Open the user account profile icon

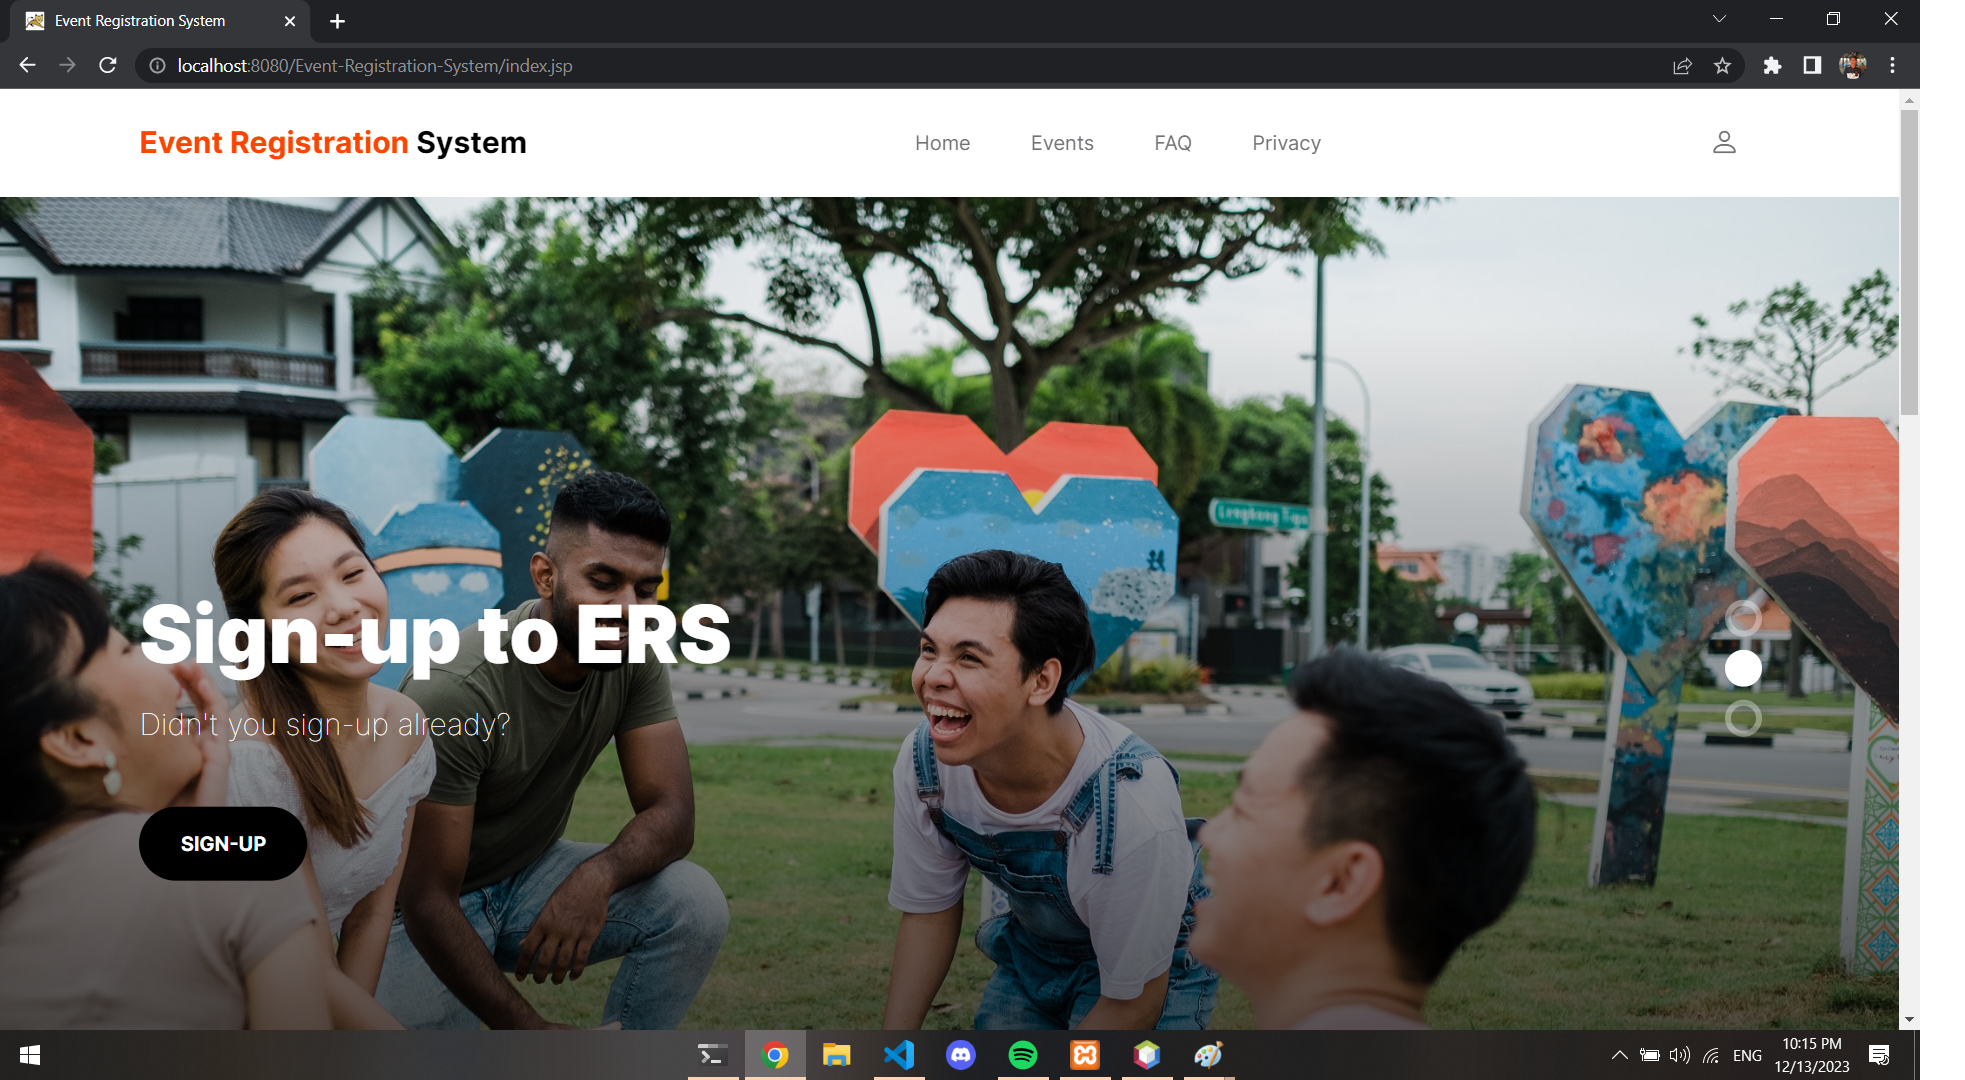(x=1723, y=143)
